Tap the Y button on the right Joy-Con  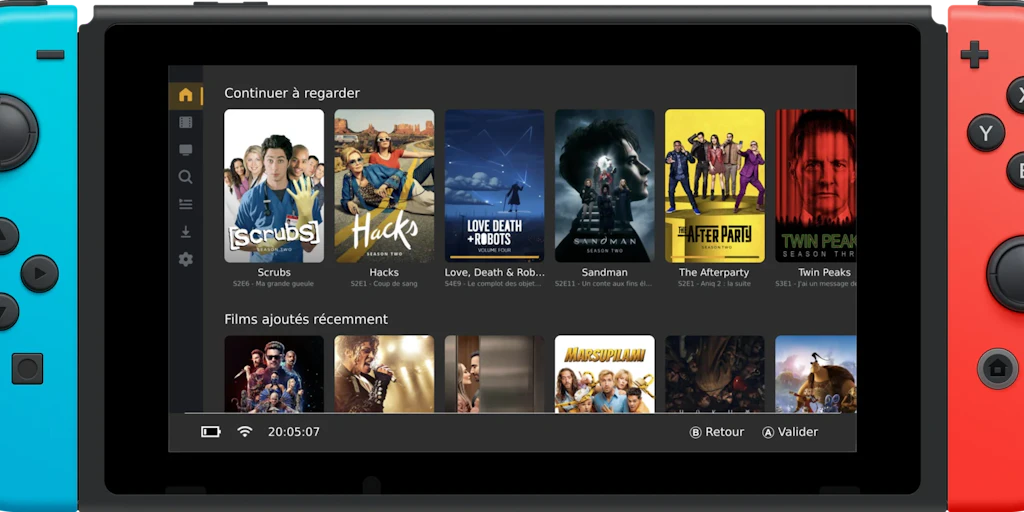pos(985,133)
